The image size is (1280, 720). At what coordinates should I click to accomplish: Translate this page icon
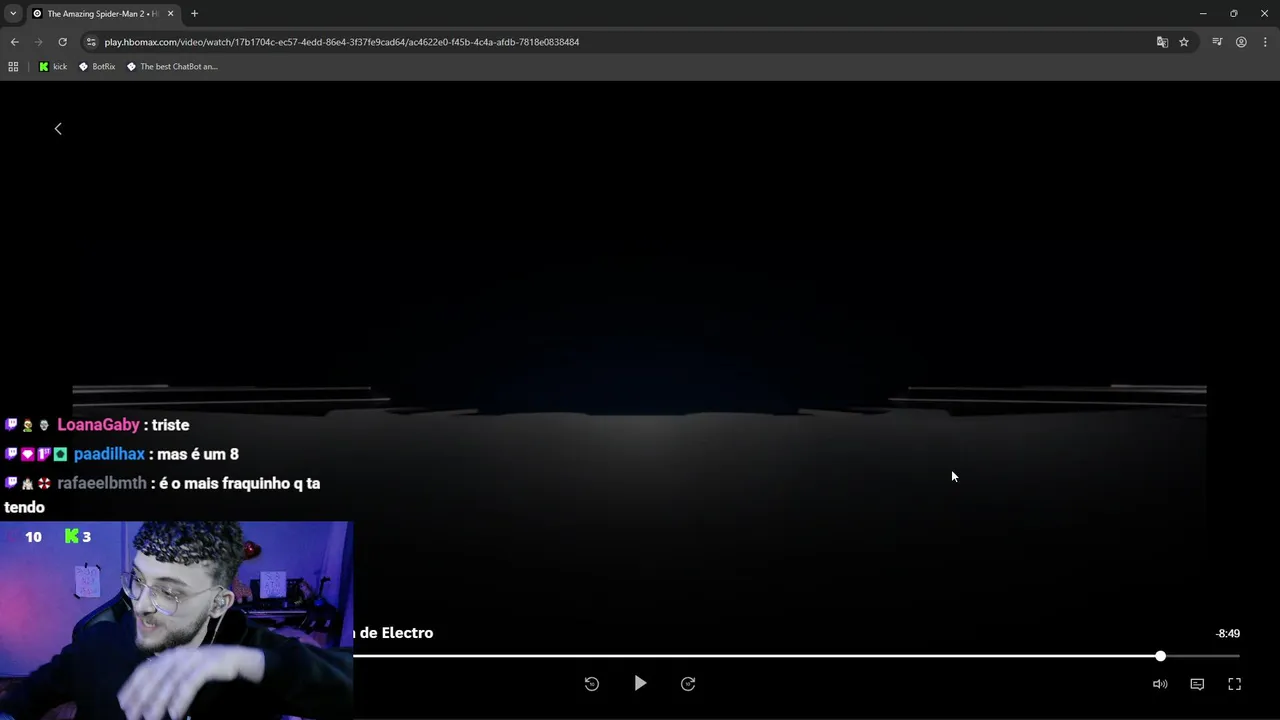[x=1162, y=42]
